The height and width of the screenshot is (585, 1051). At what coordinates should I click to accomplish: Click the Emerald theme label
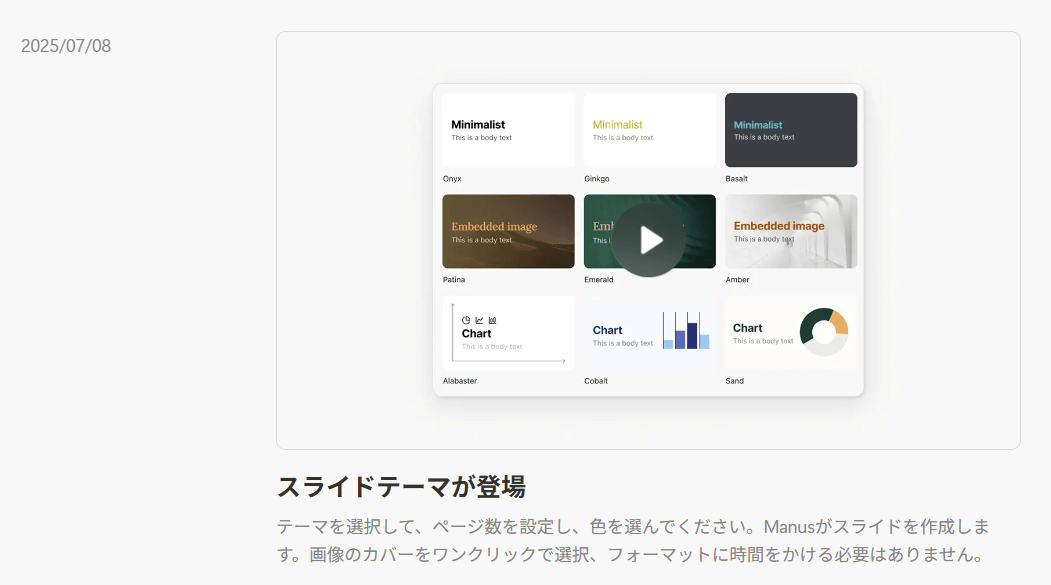pyautogui.click(x=599, y=279)
